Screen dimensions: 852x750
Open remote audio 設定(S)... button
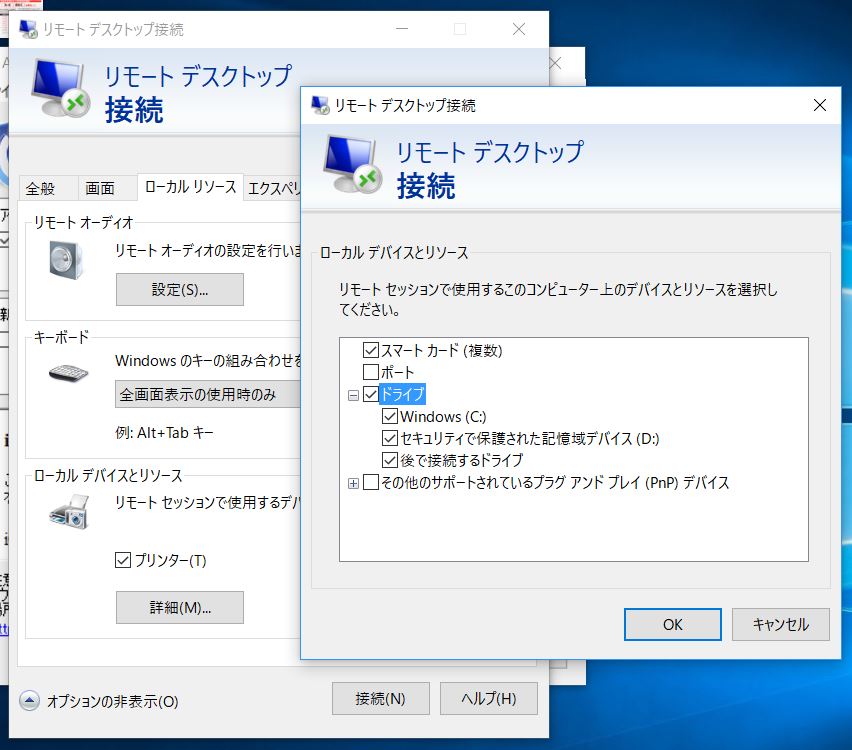180,290
